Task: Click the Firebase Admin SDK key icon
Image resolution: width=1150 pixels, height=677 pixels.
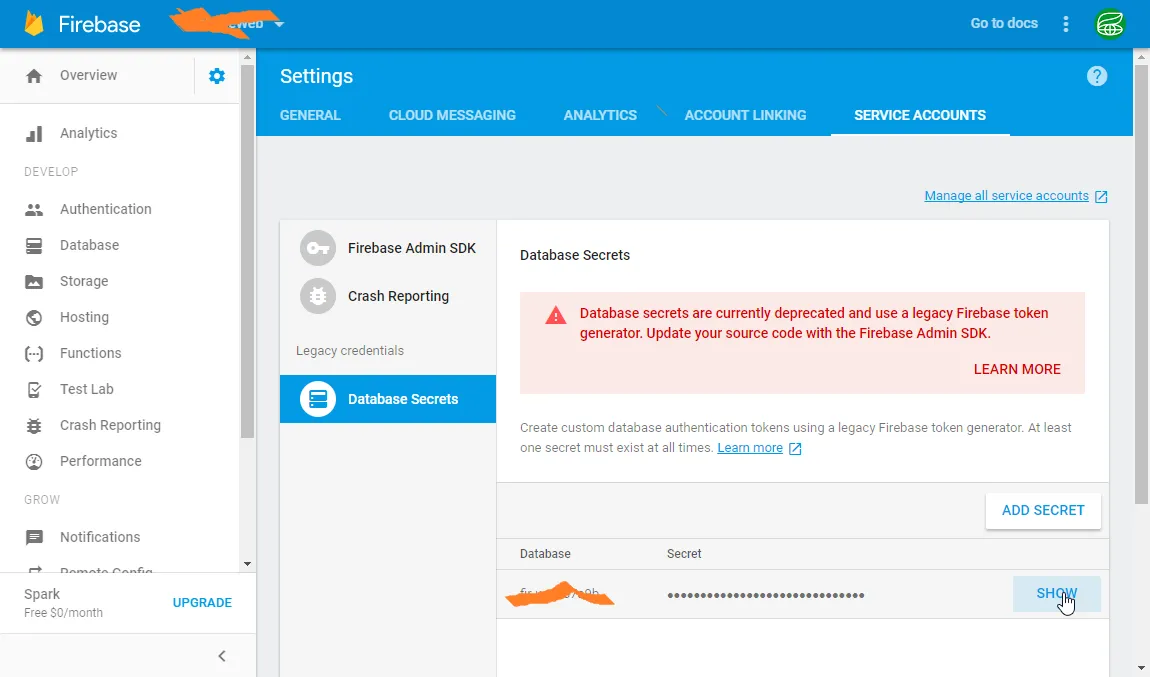Action: click(x=318, y=248)
